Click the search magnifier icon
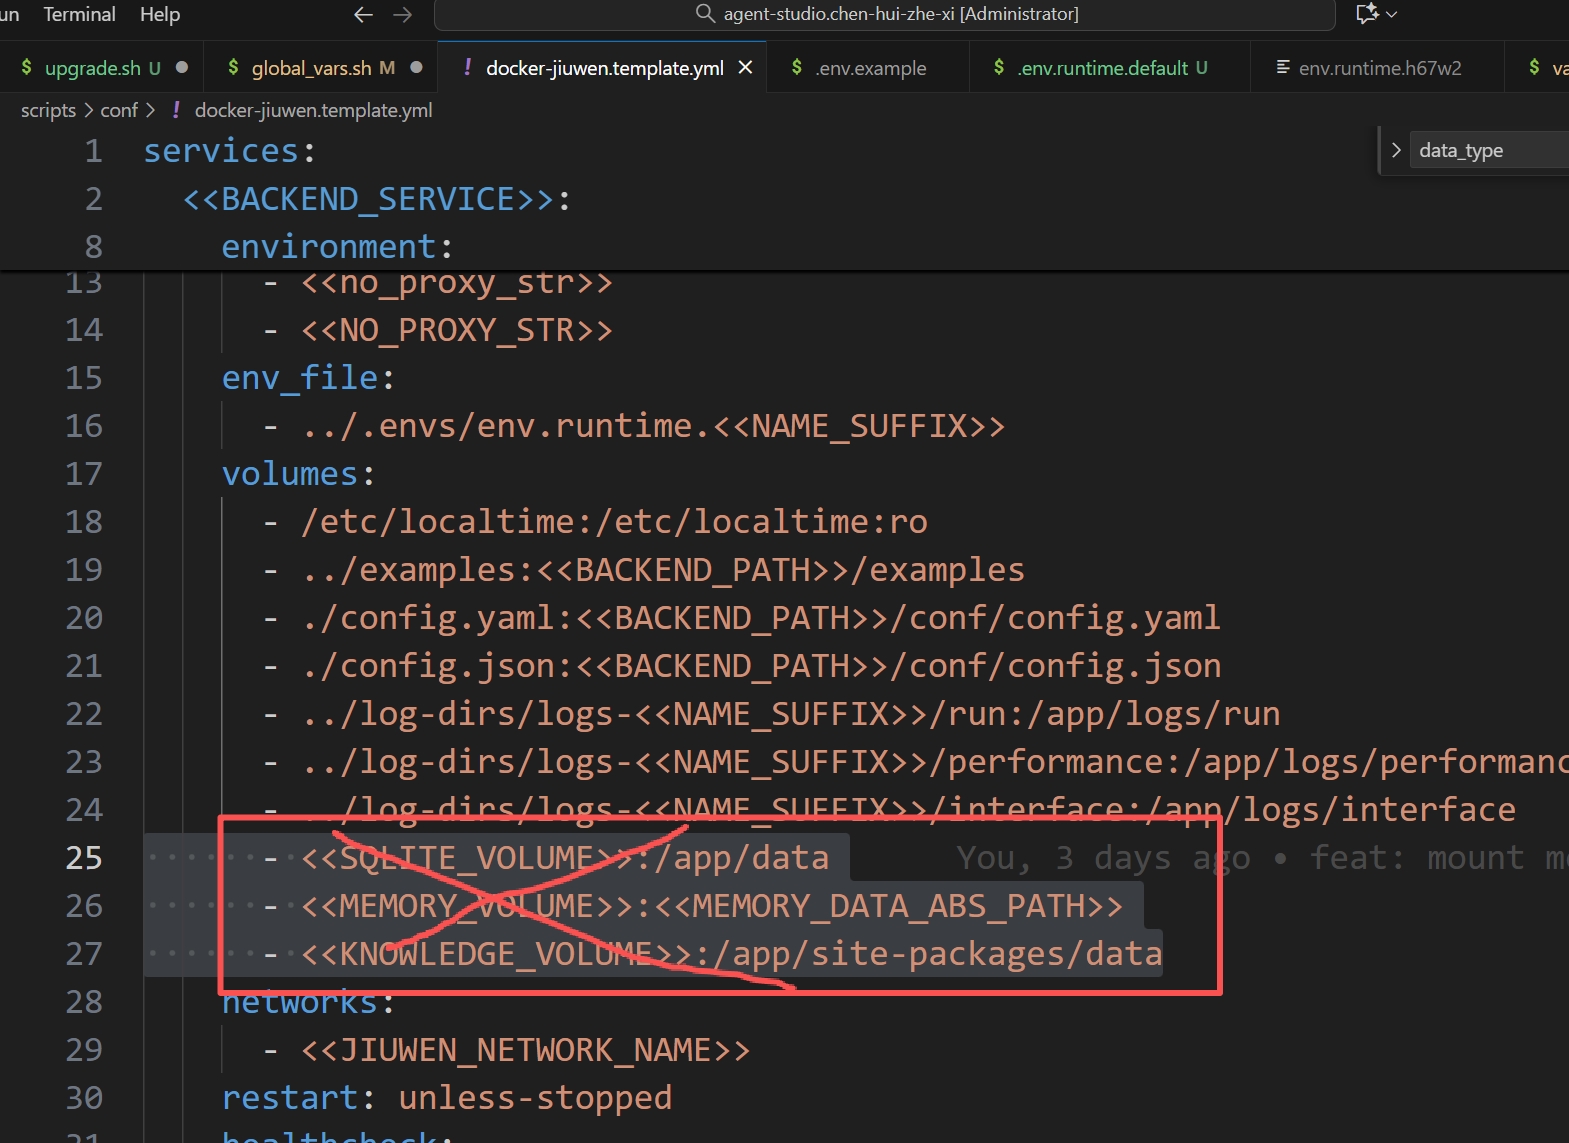1569x1143 pixels. coord(705,13)
